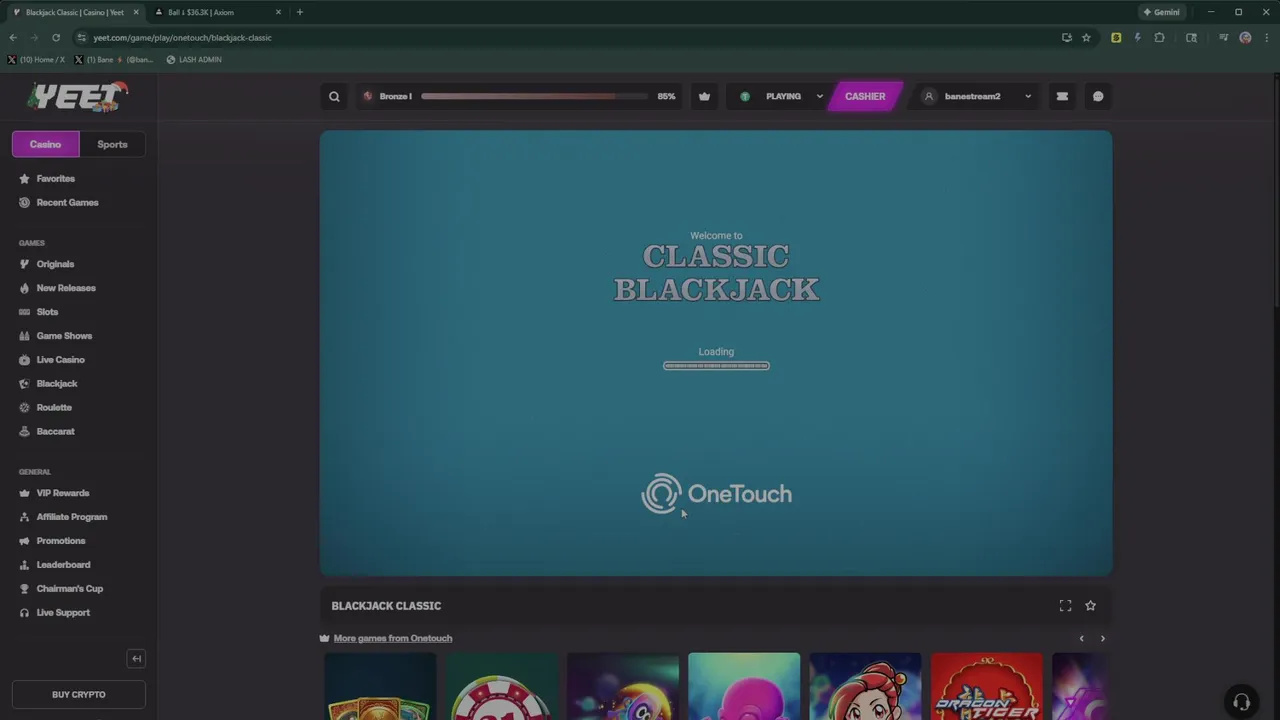
Task: Click the Roulette wheel icon
Action: click(25, 408)
